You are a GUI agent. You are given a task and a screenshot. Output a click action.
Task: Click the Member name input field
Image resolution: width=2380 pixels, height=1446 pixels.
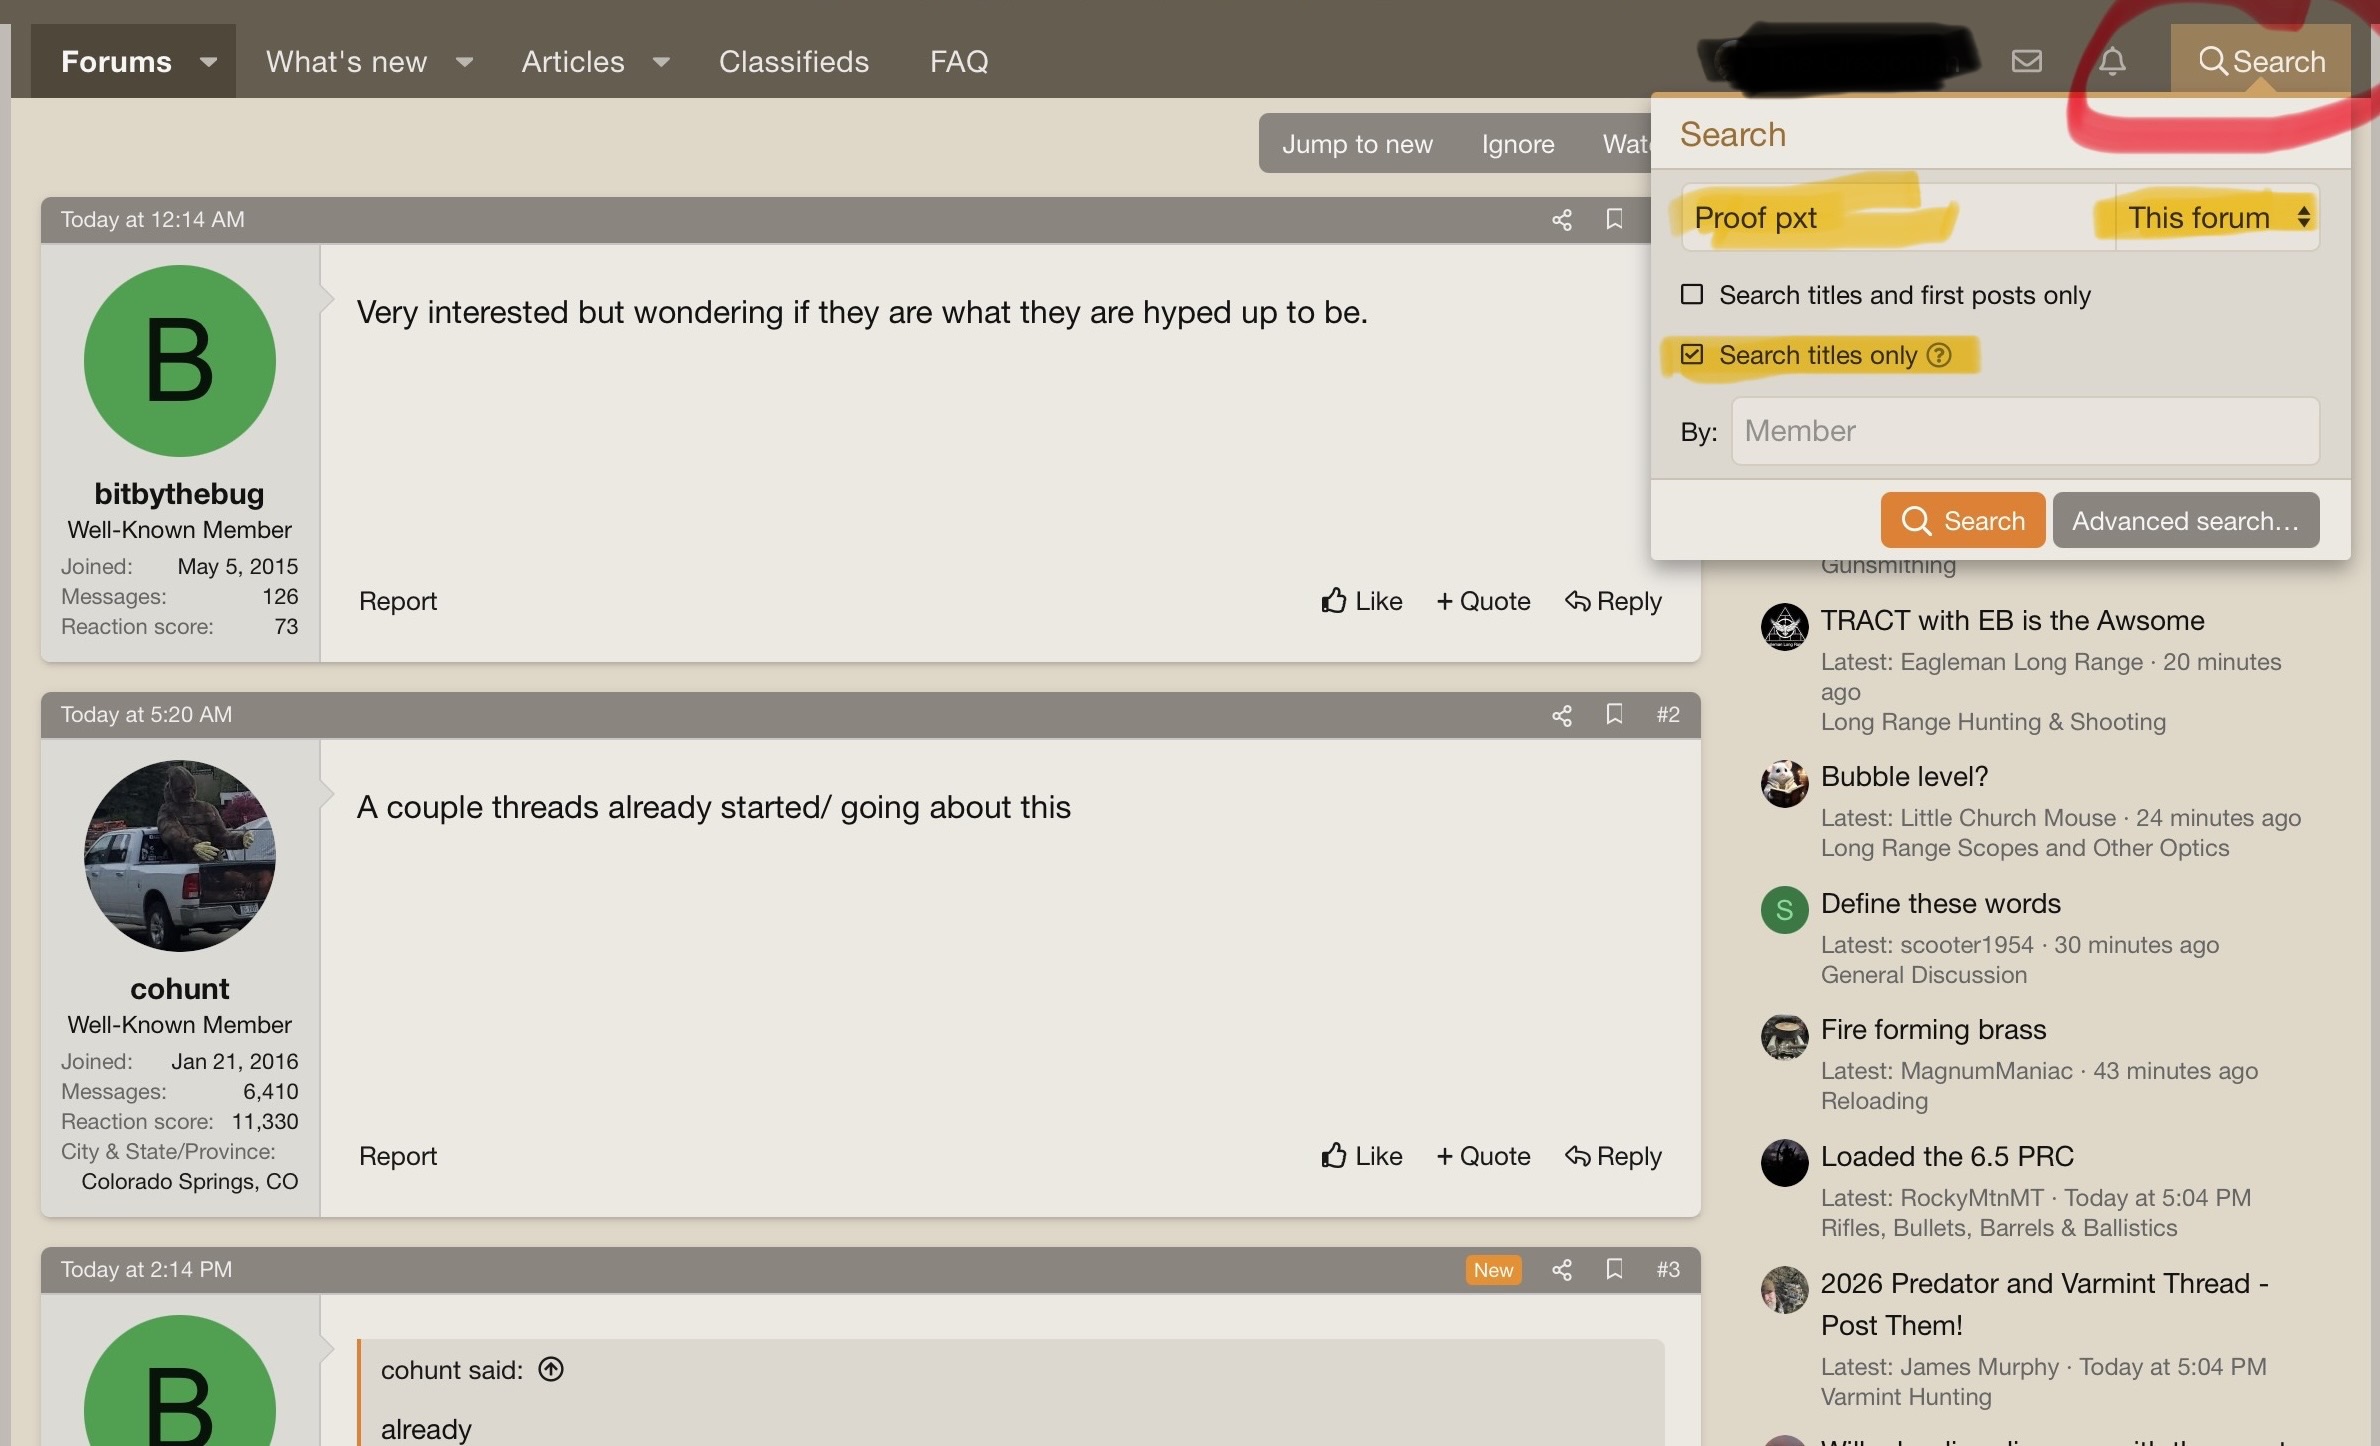2025,431
